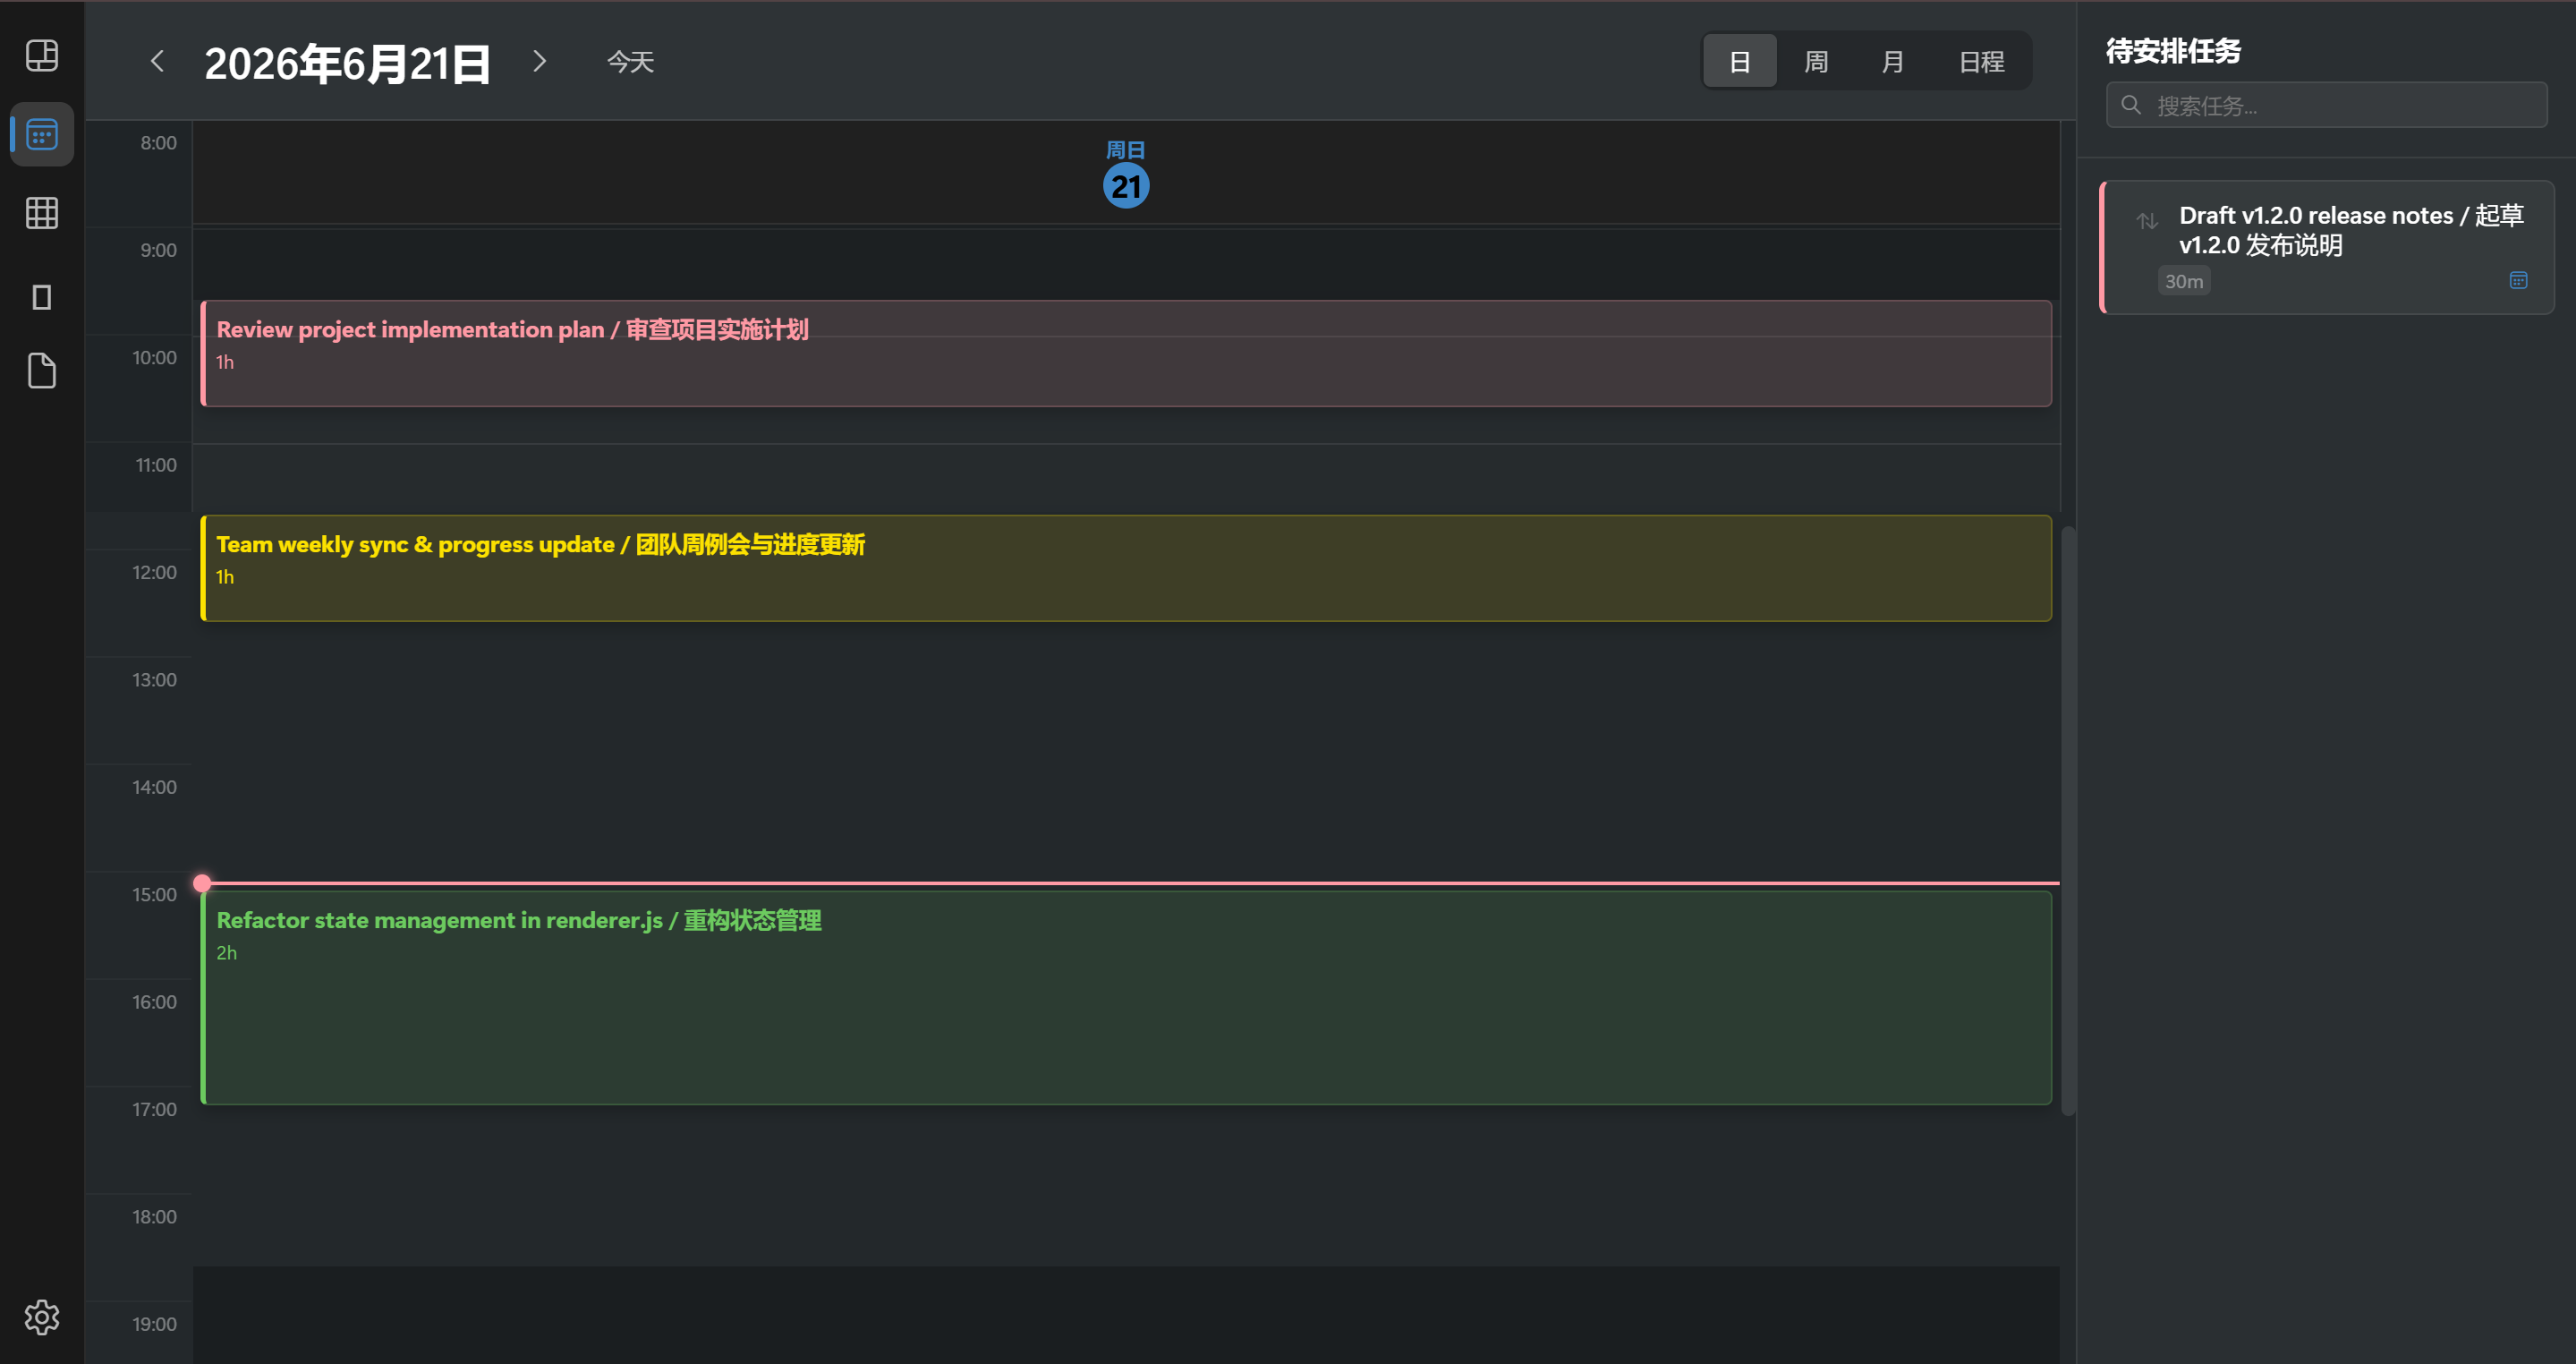Open settings gear icon
This screenshot has width=2576, height=1364.
pyautogui.click(x=41, y=1317)
